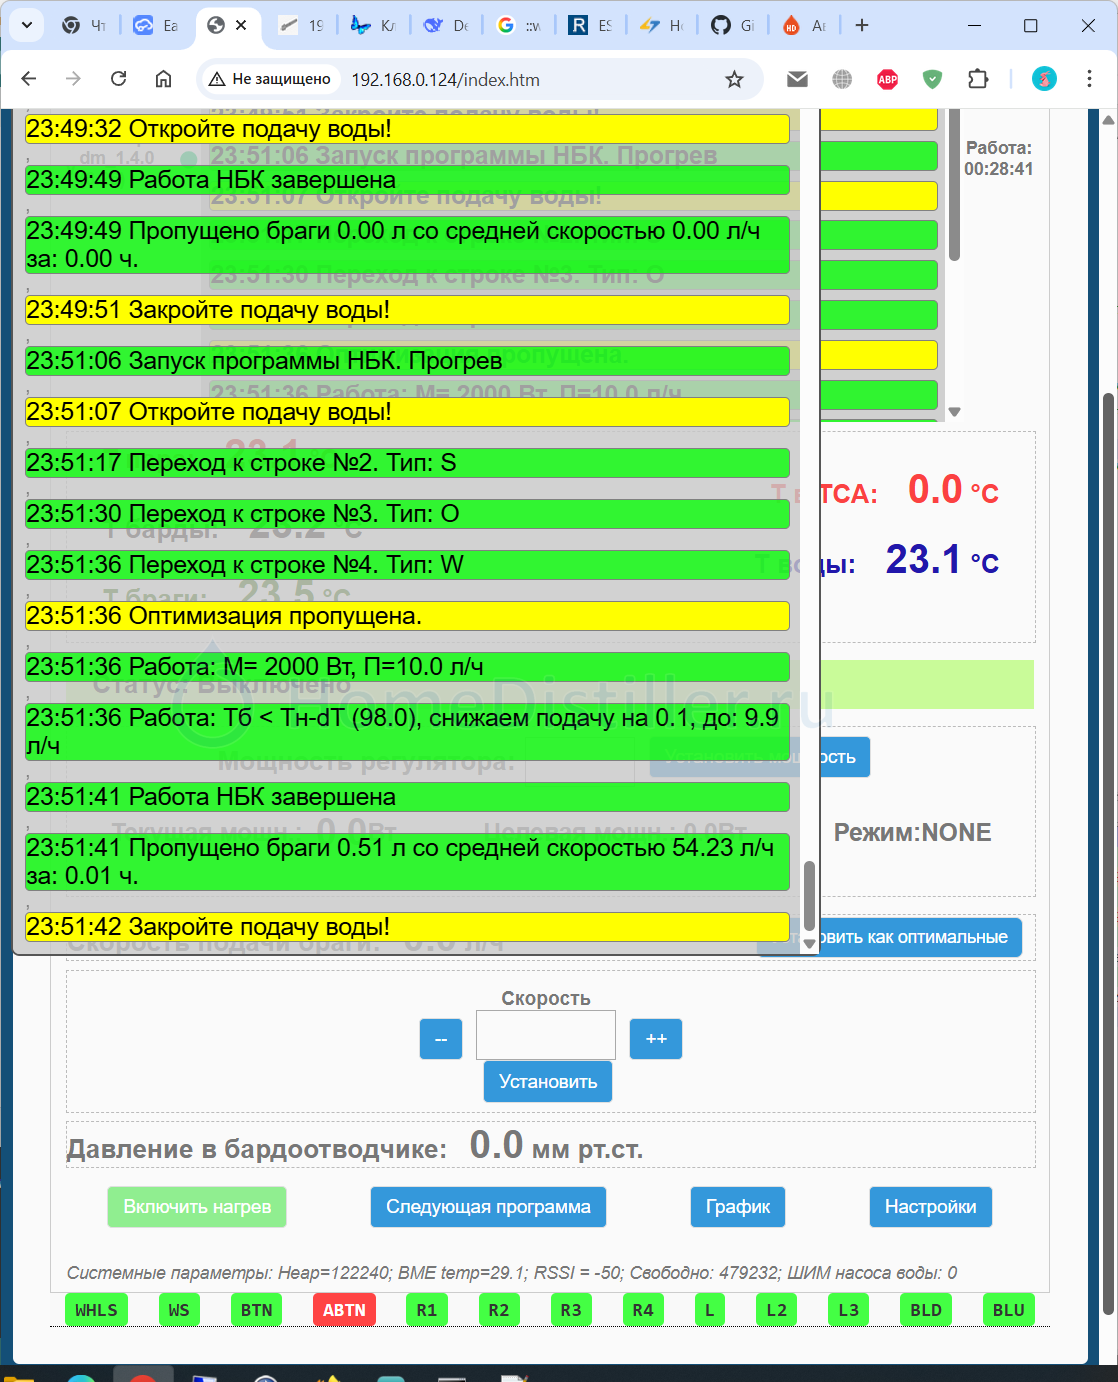Open the AdBlock Plus extension icon
Screen dimensions: 1118x1382
[887, 79]
